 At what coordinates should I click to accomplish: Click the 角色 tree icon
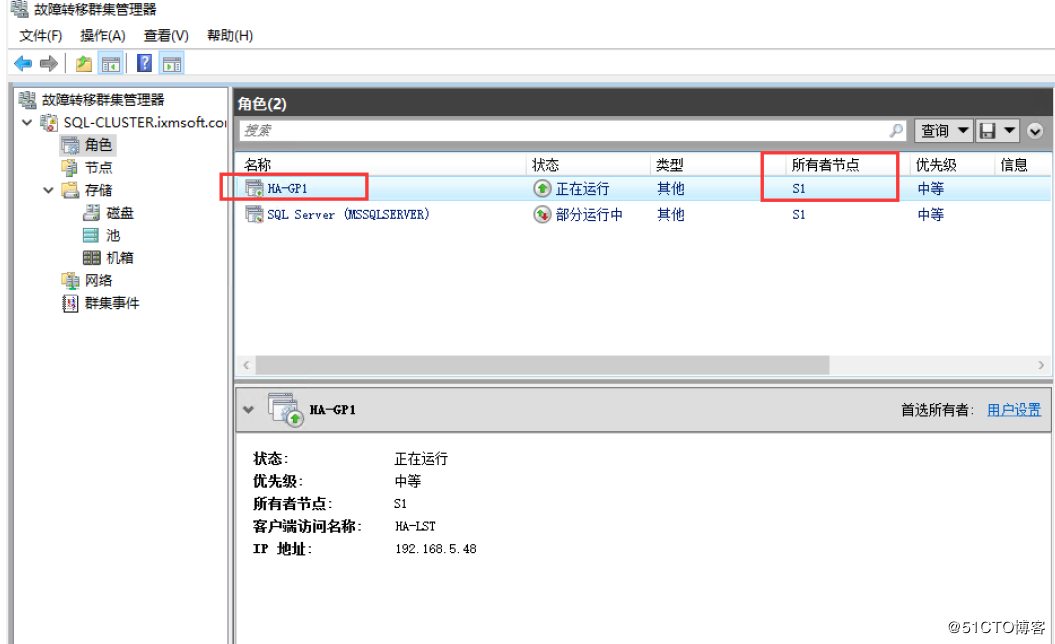[71, 145]
